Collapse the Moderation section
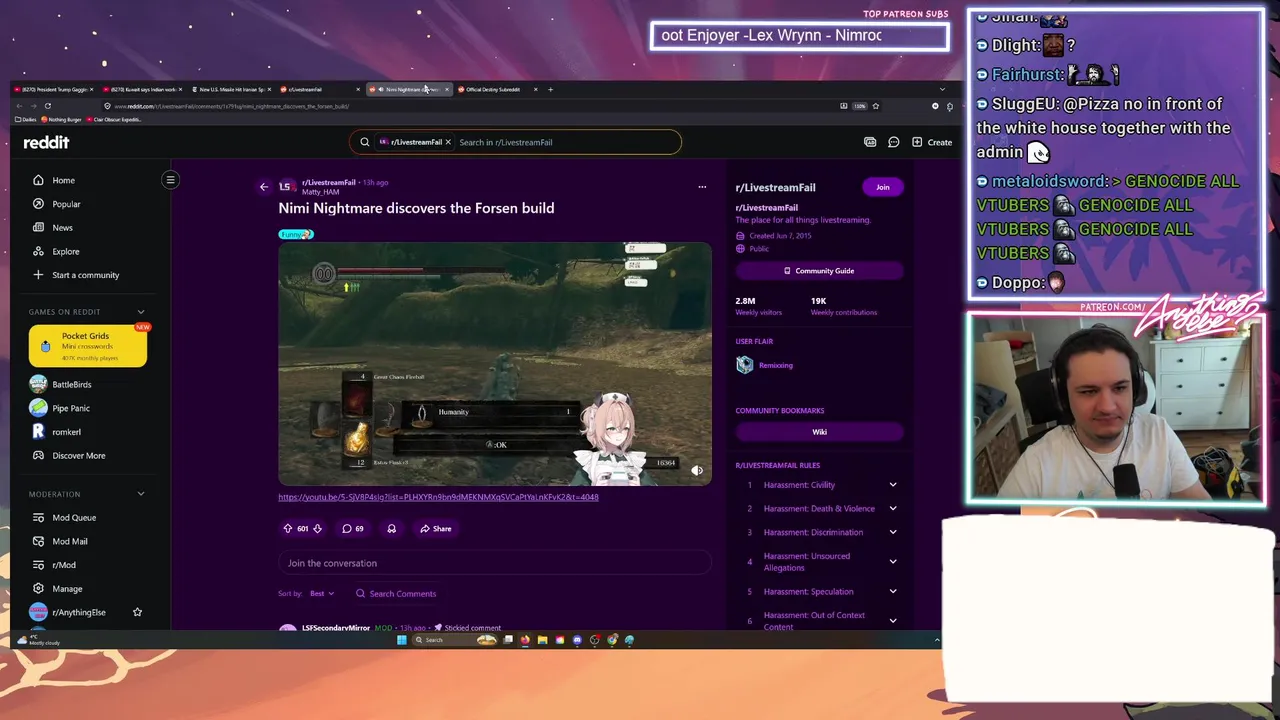Screen dimensions: 1280x720 pyautogui.click(x=141, y=494)
